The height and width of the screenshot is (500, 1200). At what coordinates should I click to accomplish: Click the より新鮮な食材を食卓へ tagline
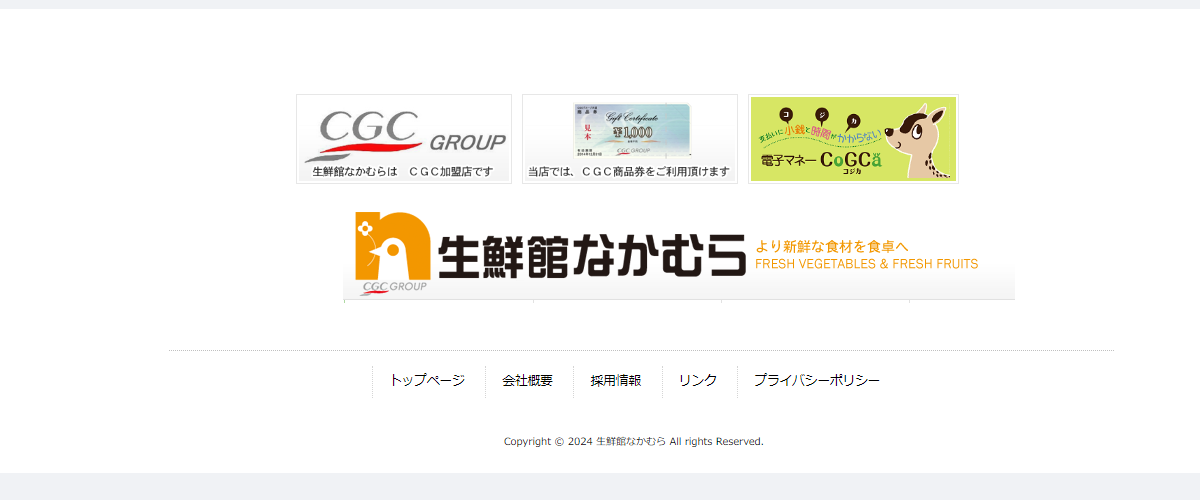coord(831,246)
